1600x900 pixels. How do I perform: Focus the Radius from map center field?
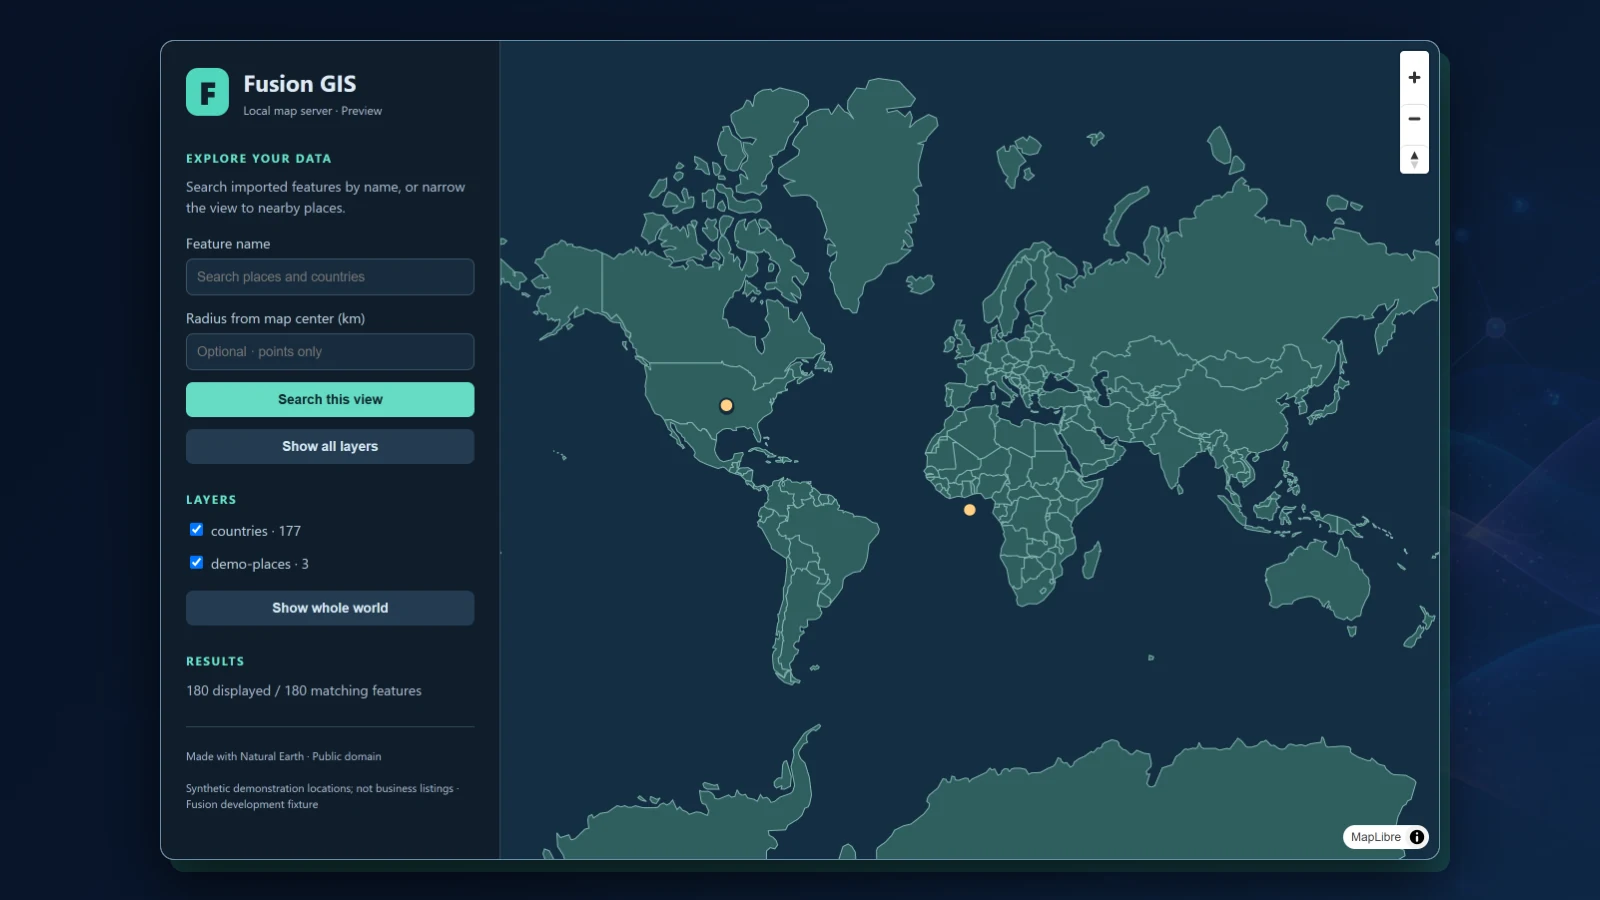[330, 352]
